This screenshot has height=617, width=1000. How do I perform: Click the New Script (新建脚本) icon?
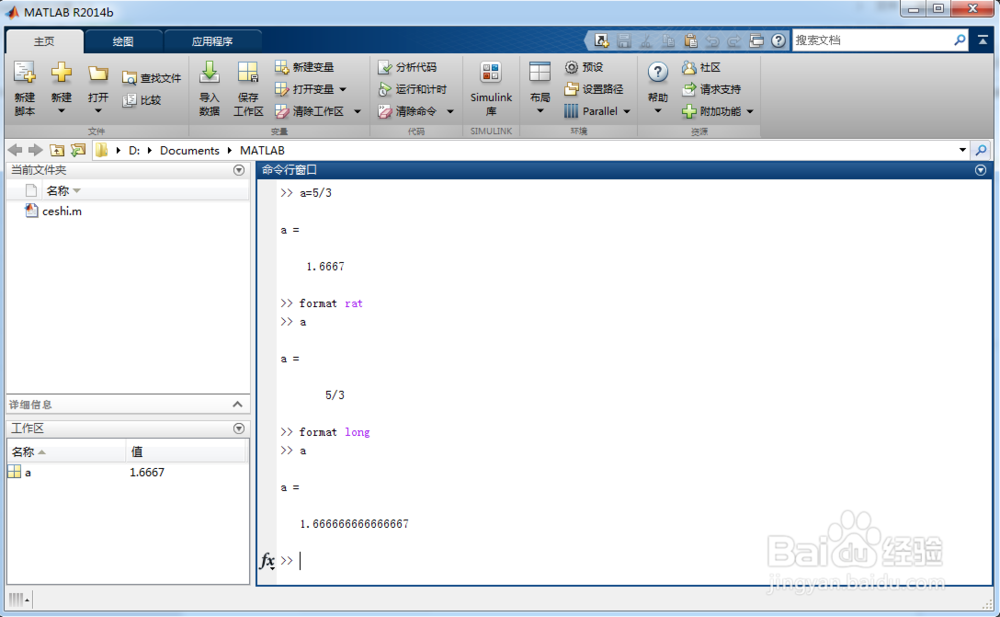24,73
